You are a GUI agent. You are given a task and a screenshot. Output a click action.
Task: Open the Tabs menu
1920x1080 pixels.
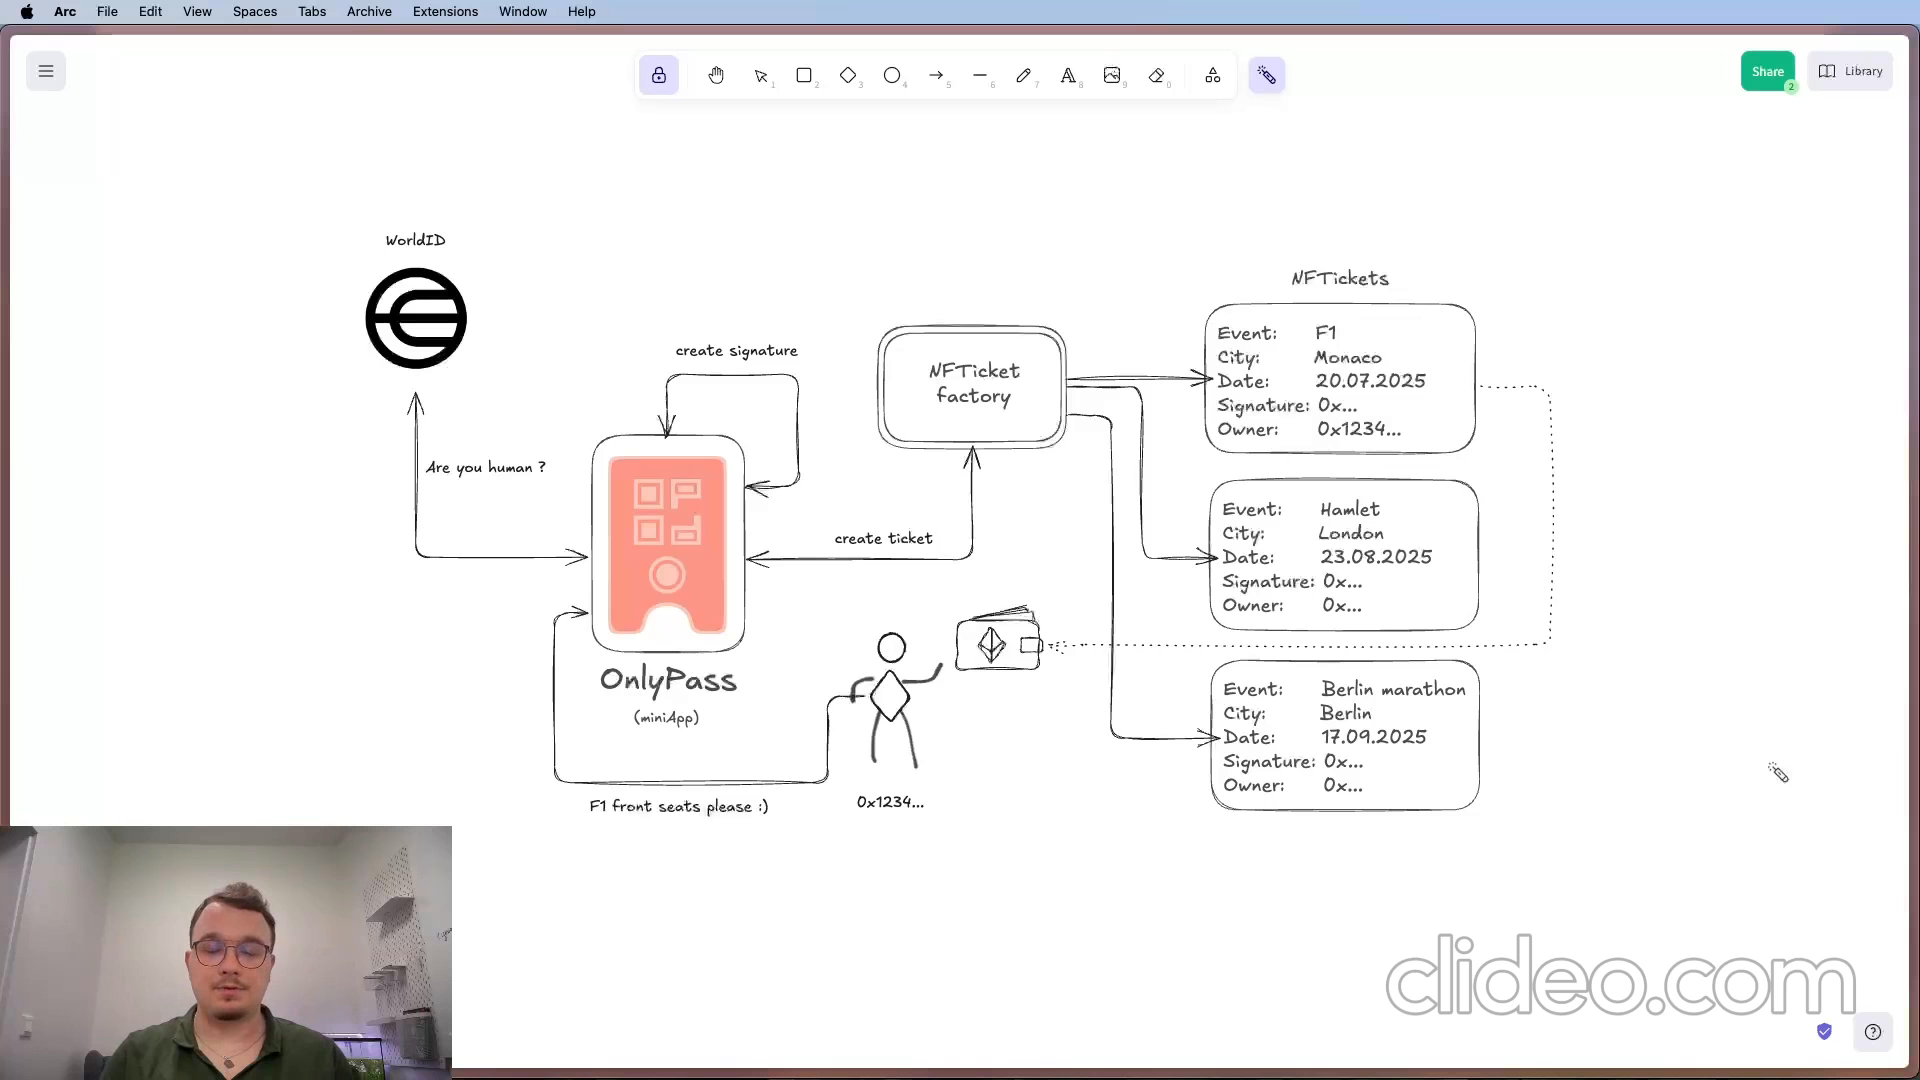pyautogui.click(x=312, y=11)
